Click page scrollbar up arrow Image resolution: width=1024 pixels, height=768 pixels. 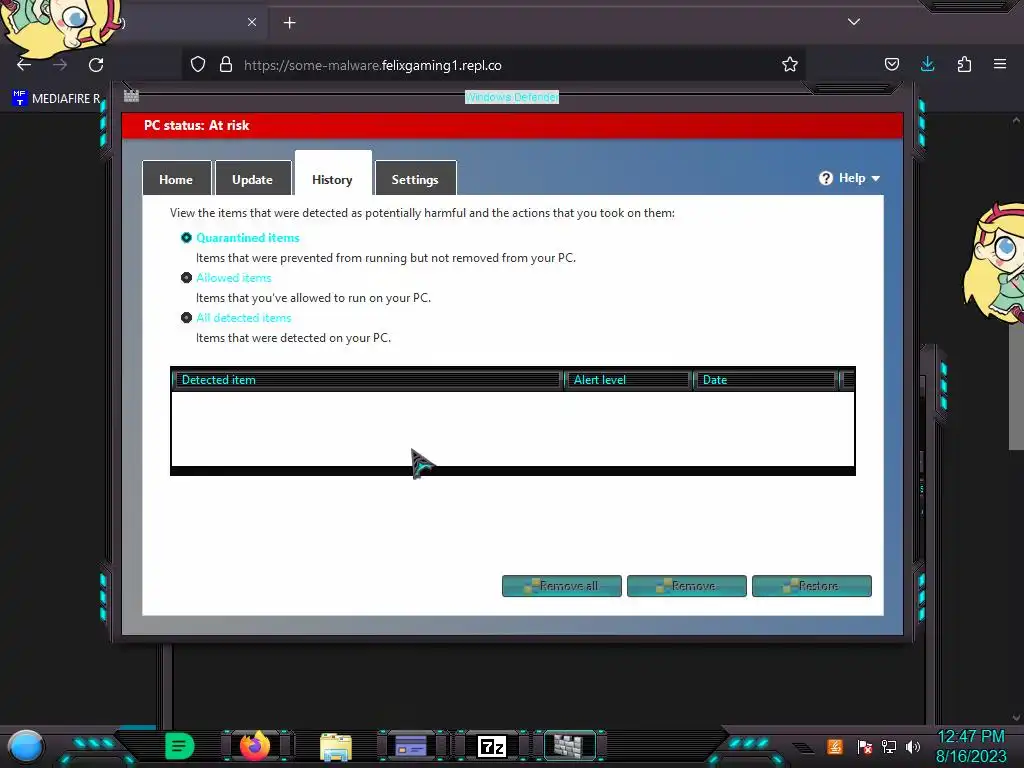coord(1016,120)
